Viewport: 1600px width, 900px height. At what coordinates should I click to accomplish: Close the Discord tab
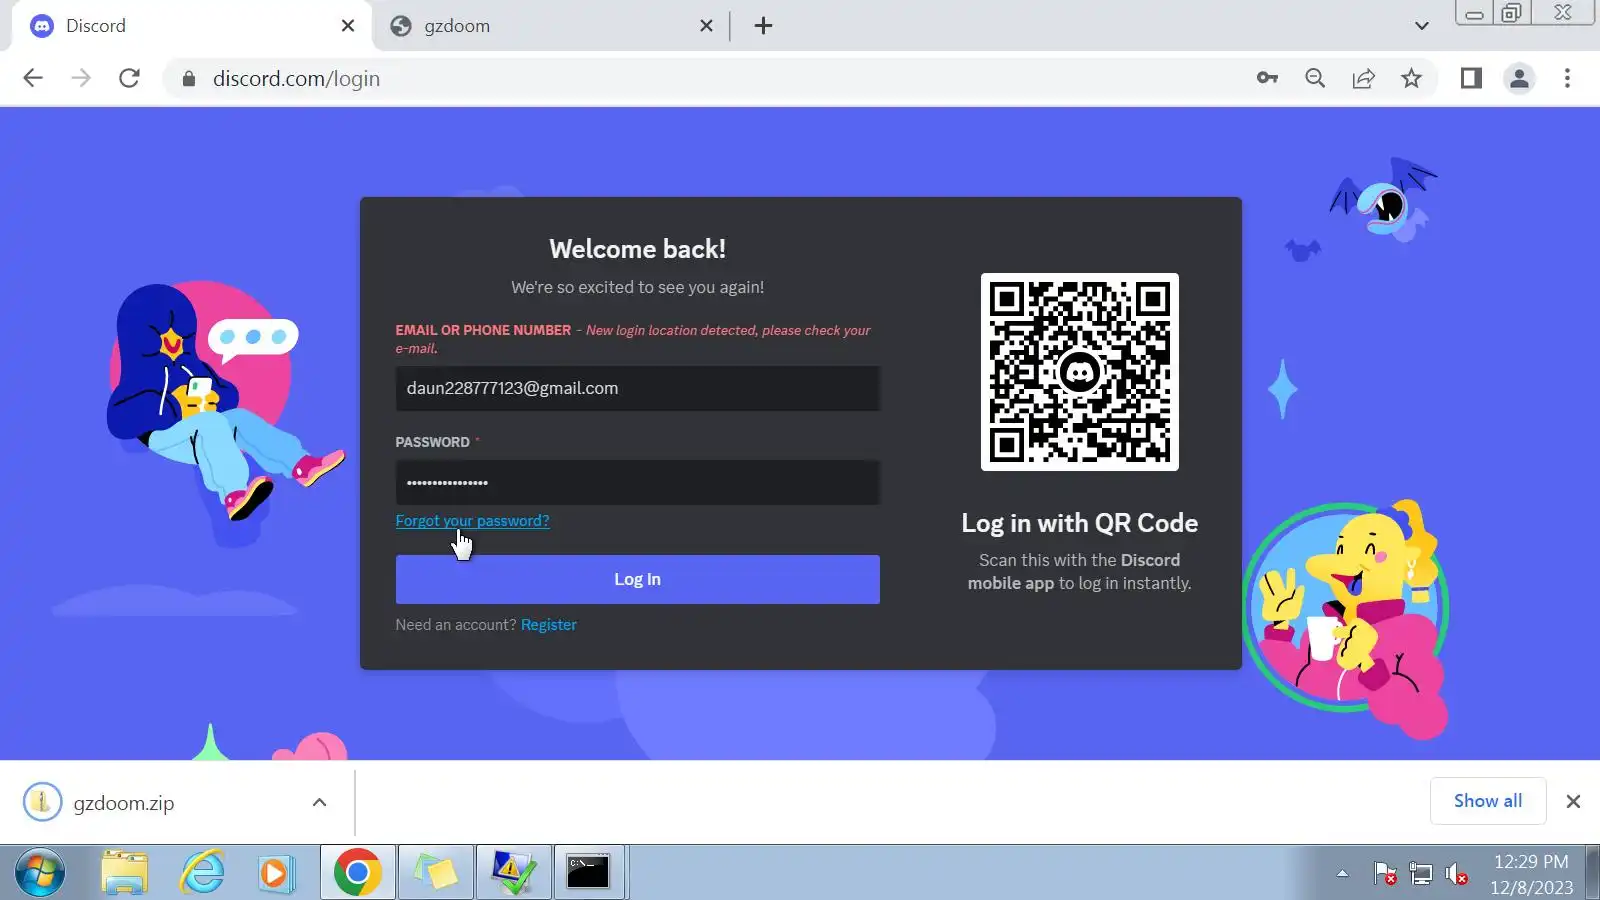click(348, 26)
